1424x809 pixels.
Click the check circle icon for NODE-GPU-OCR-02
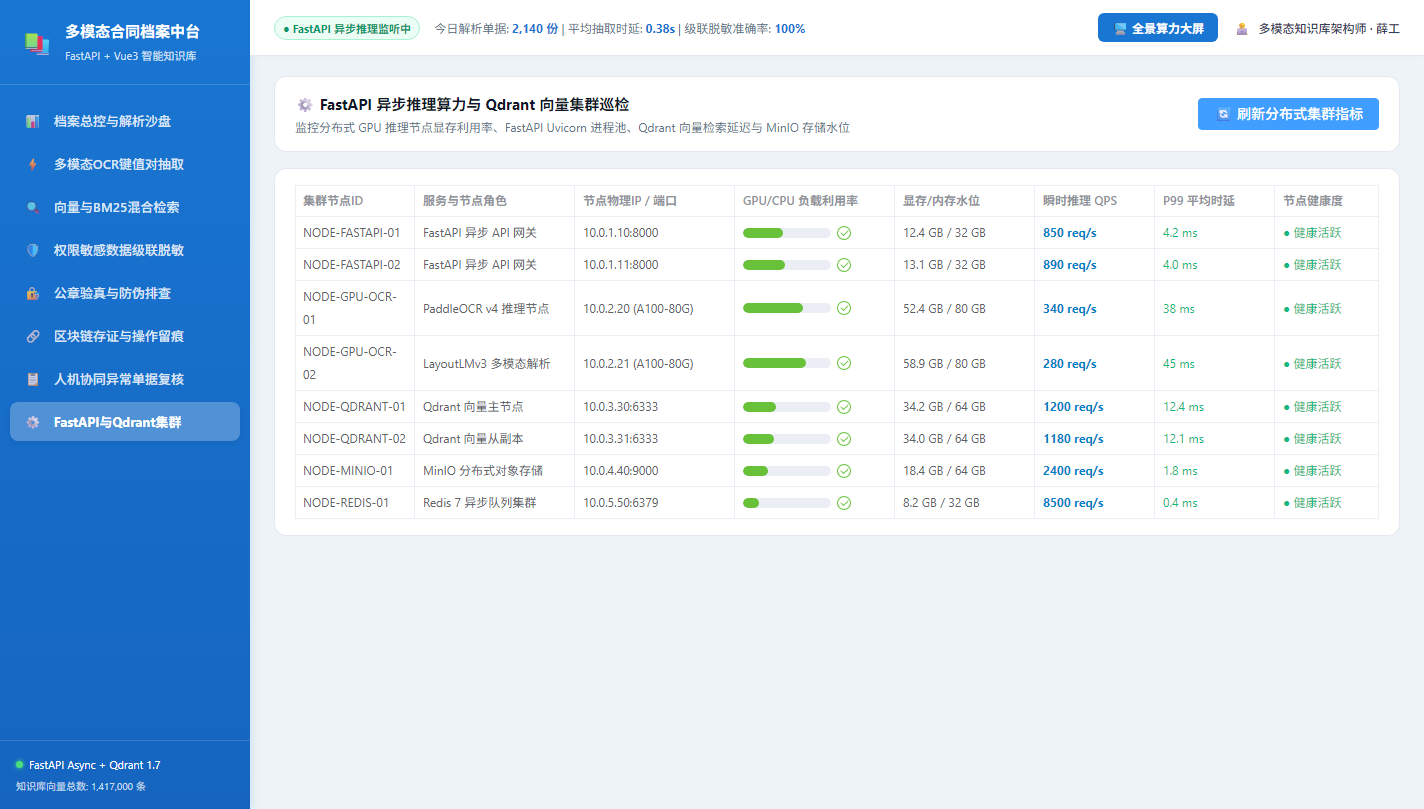(844, 363)
